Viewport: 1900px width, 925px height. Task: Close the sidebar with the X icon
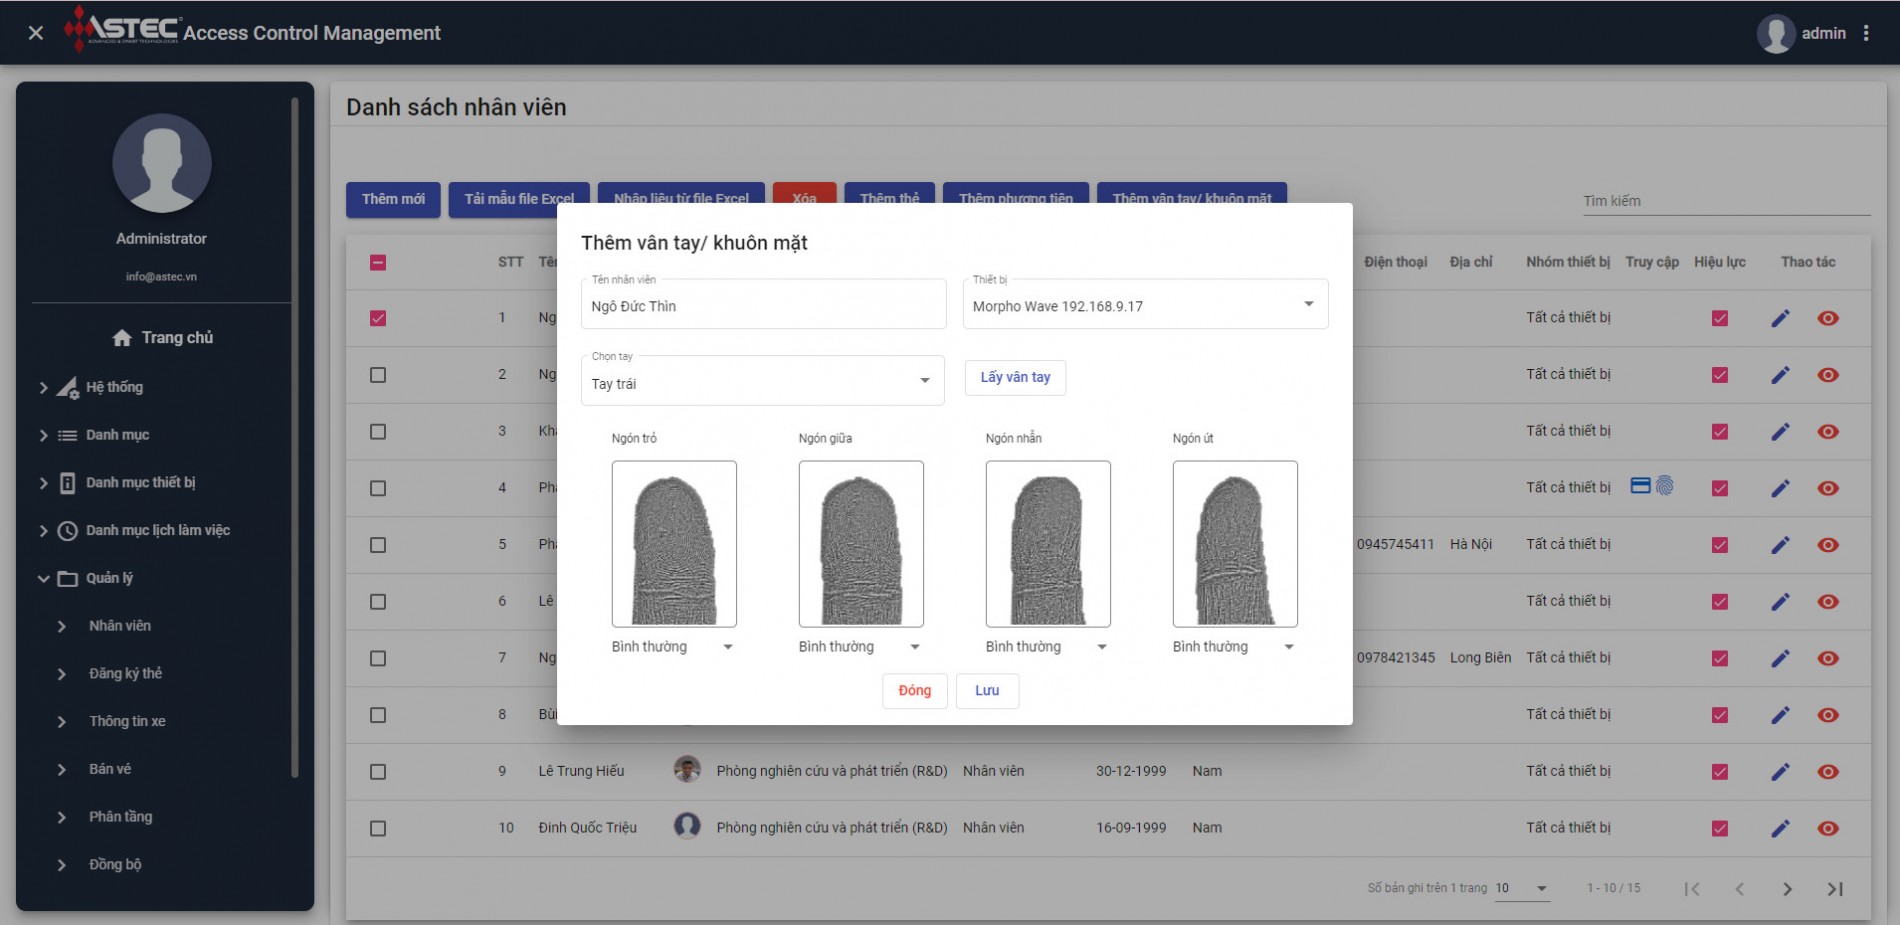pos(36,33)
